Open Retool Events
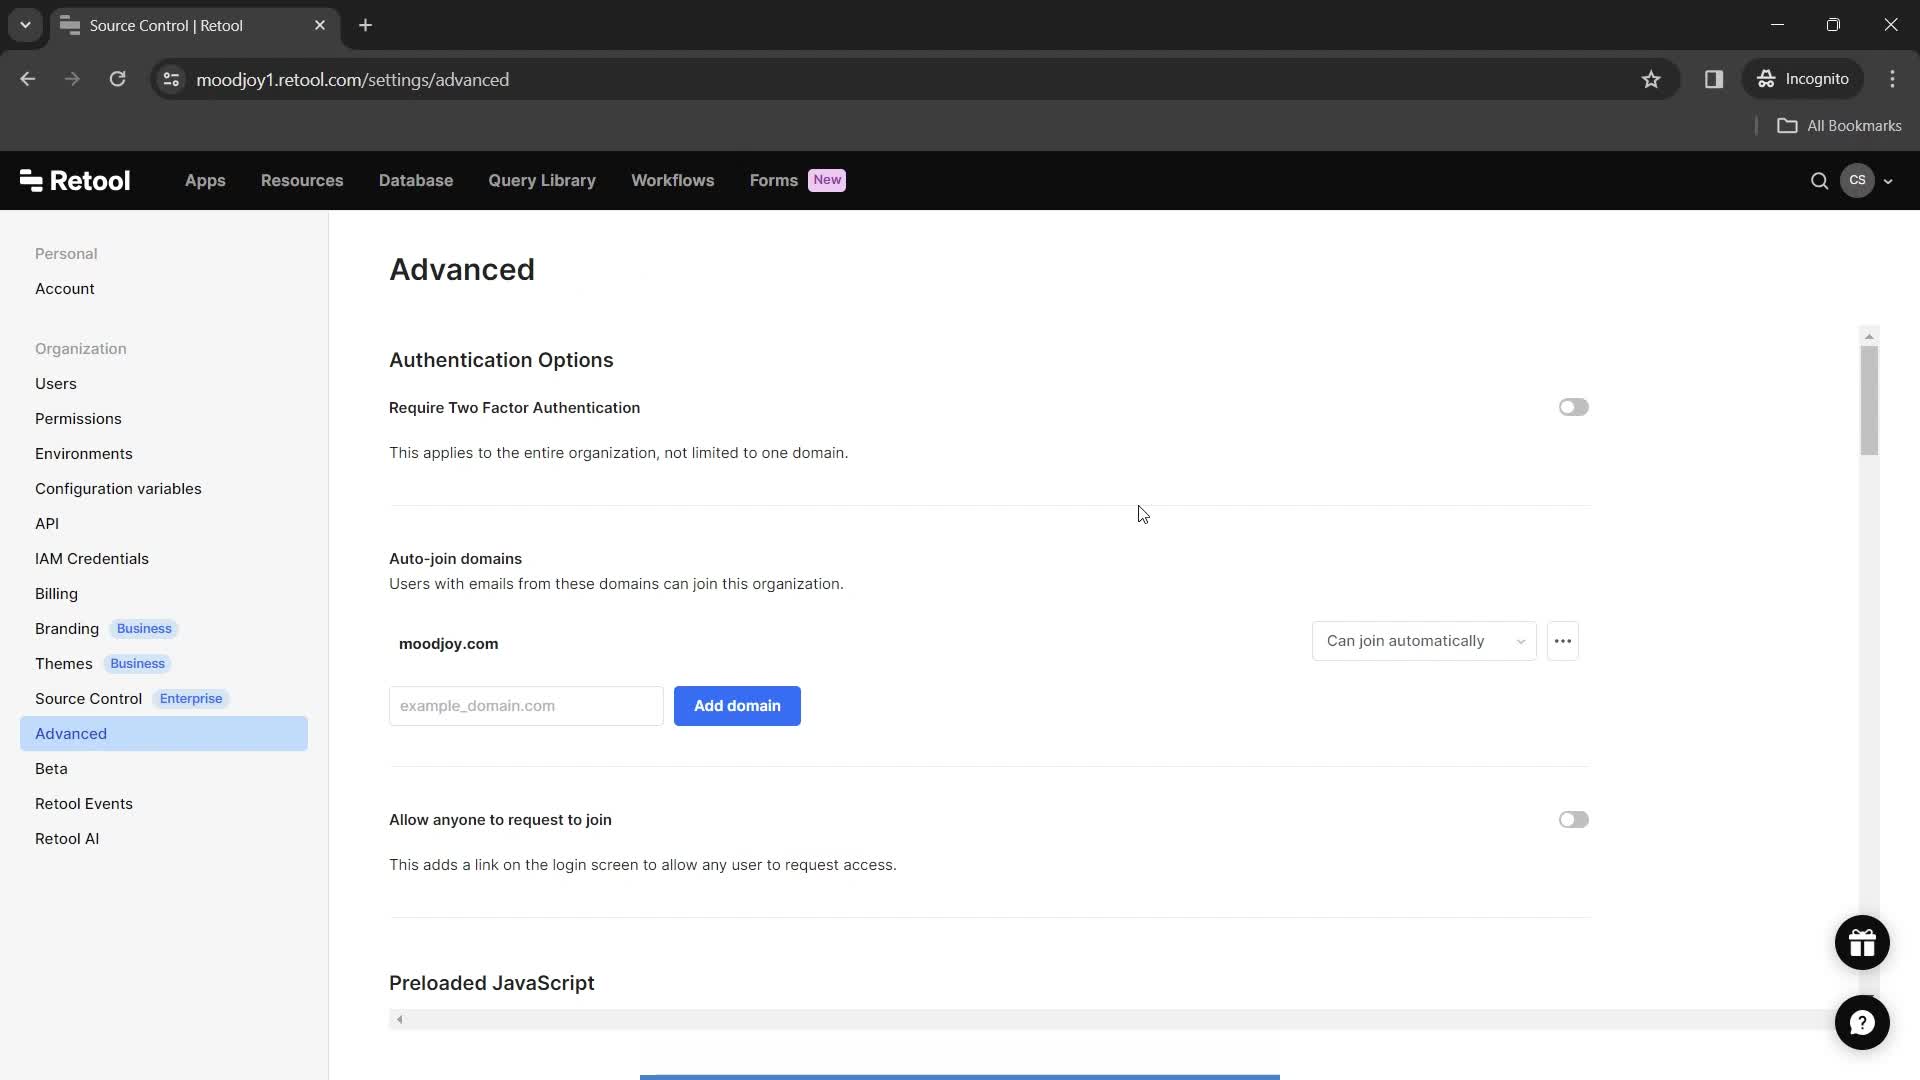The height and width of the screenshot is (1080, 1920). pos(83,804)
